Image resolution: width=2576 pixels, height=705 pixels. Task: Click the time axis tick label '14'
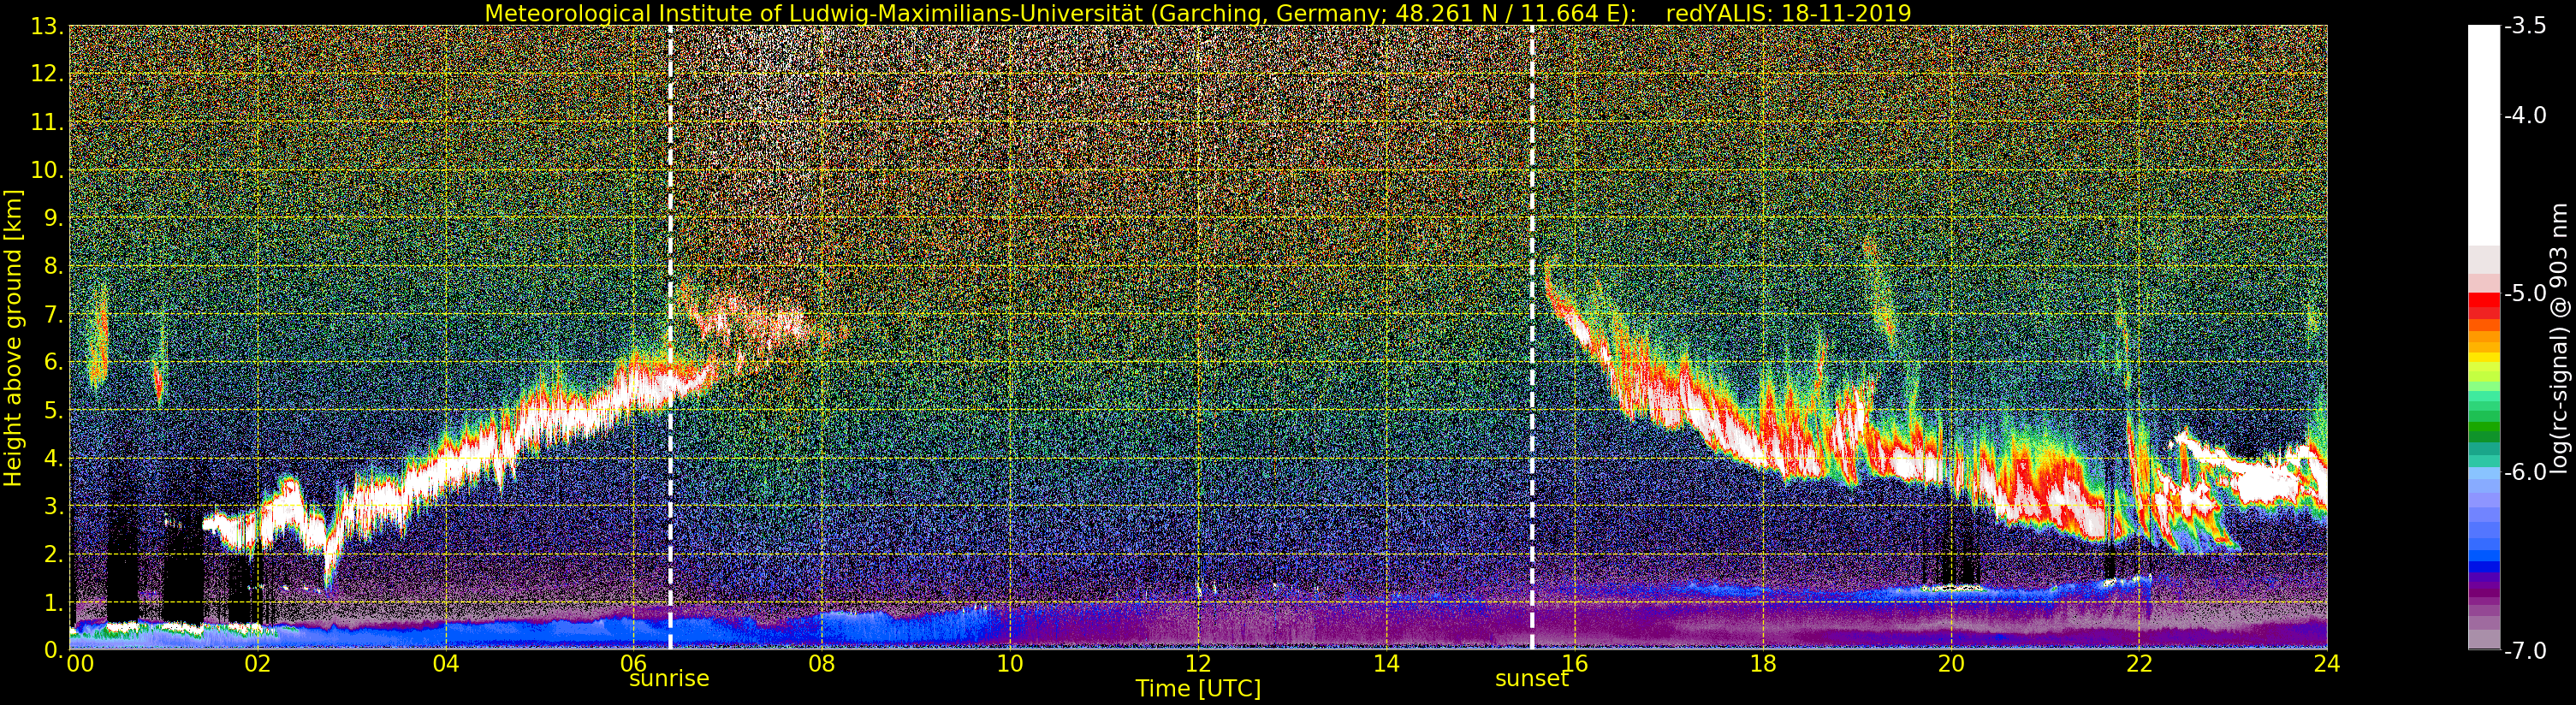[1386, 664]
